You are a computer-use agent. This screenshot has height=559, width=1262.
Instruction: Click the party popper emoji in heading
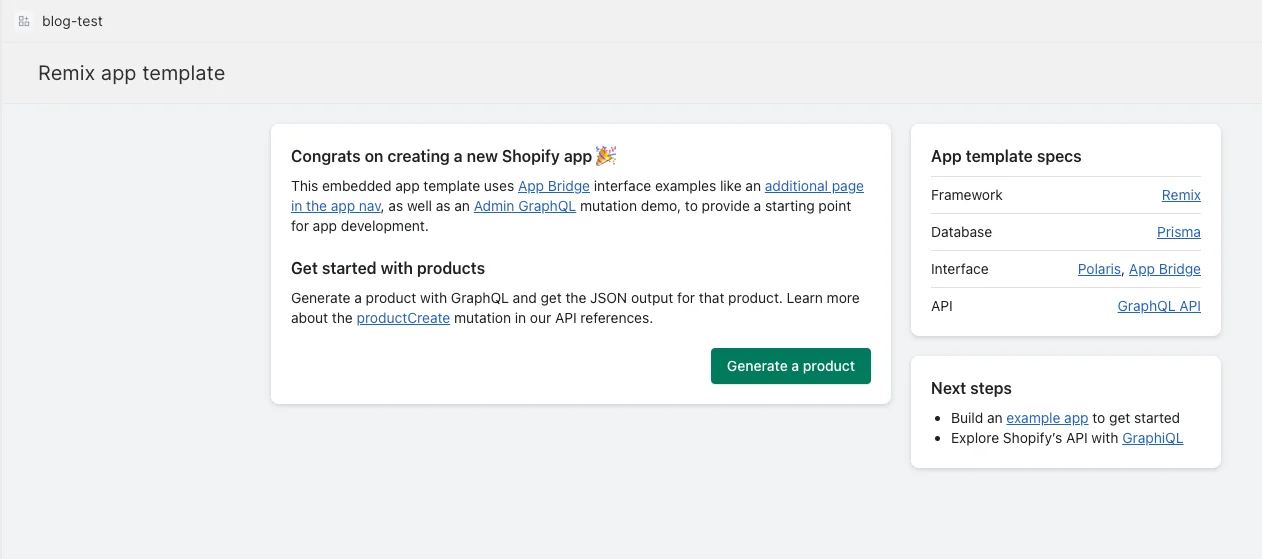pos(606,155)
